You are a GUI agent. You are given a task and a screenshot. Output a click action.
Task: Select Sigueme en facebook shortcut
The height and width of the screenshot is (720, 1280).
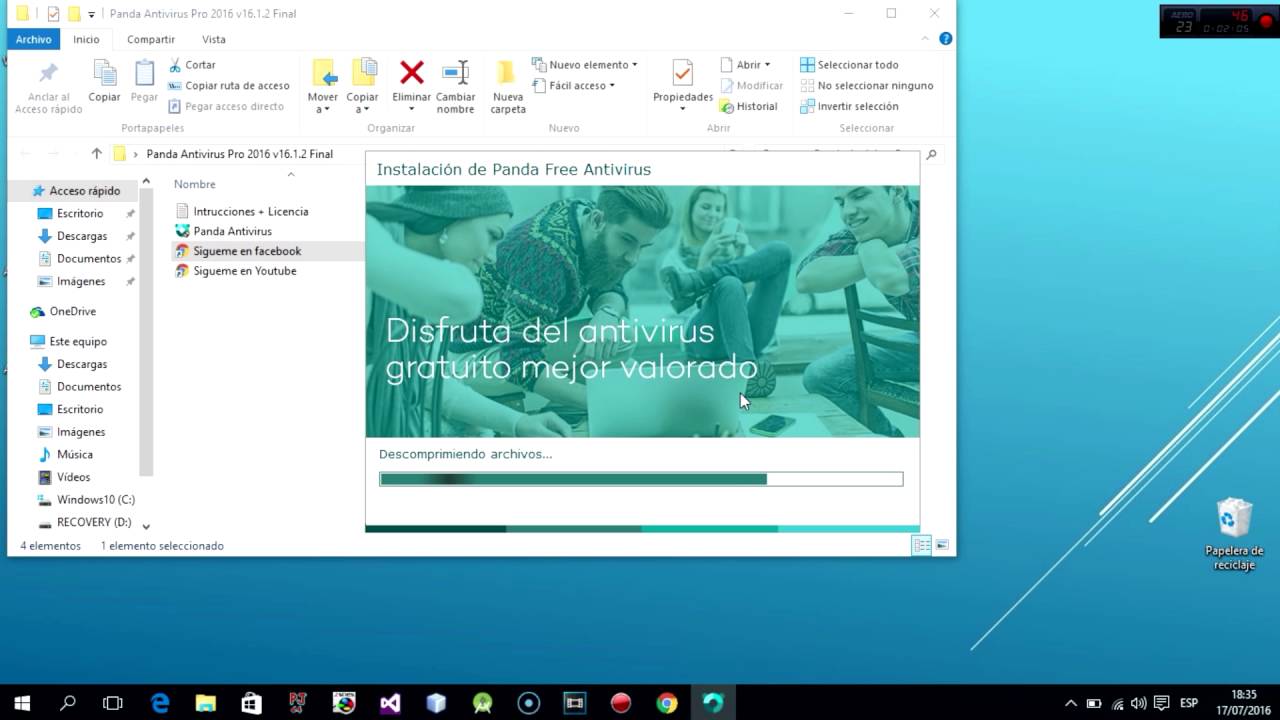(238, 251)
